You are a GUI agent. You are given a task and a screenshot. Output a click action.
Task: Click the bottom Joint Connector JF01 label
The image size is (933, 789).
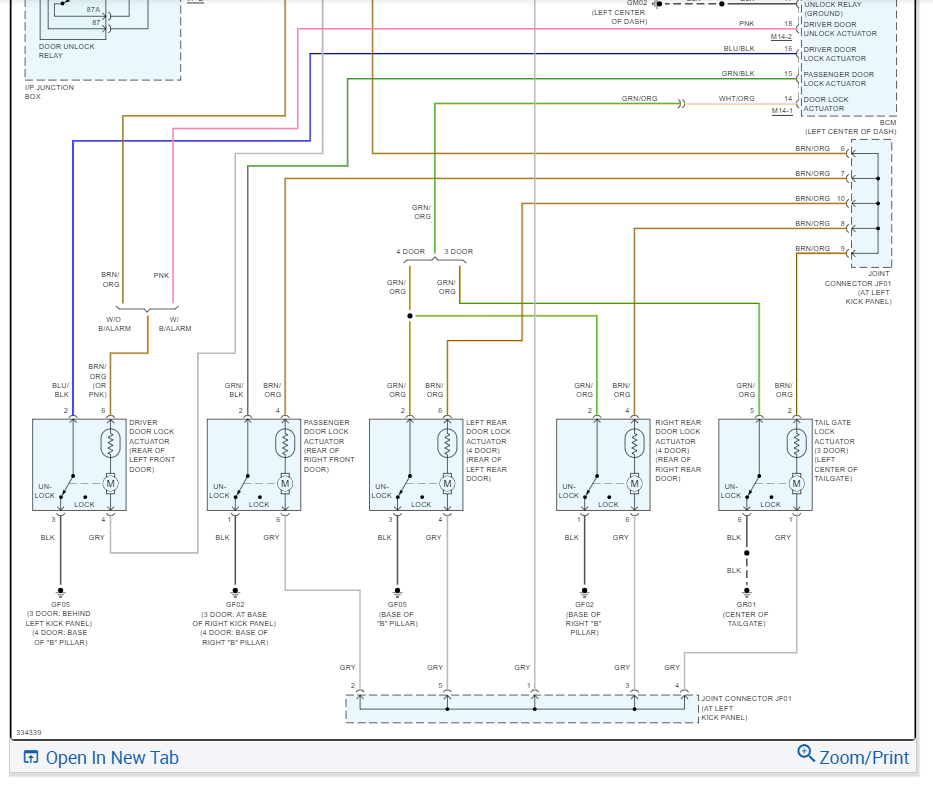[x=746, y=708]
